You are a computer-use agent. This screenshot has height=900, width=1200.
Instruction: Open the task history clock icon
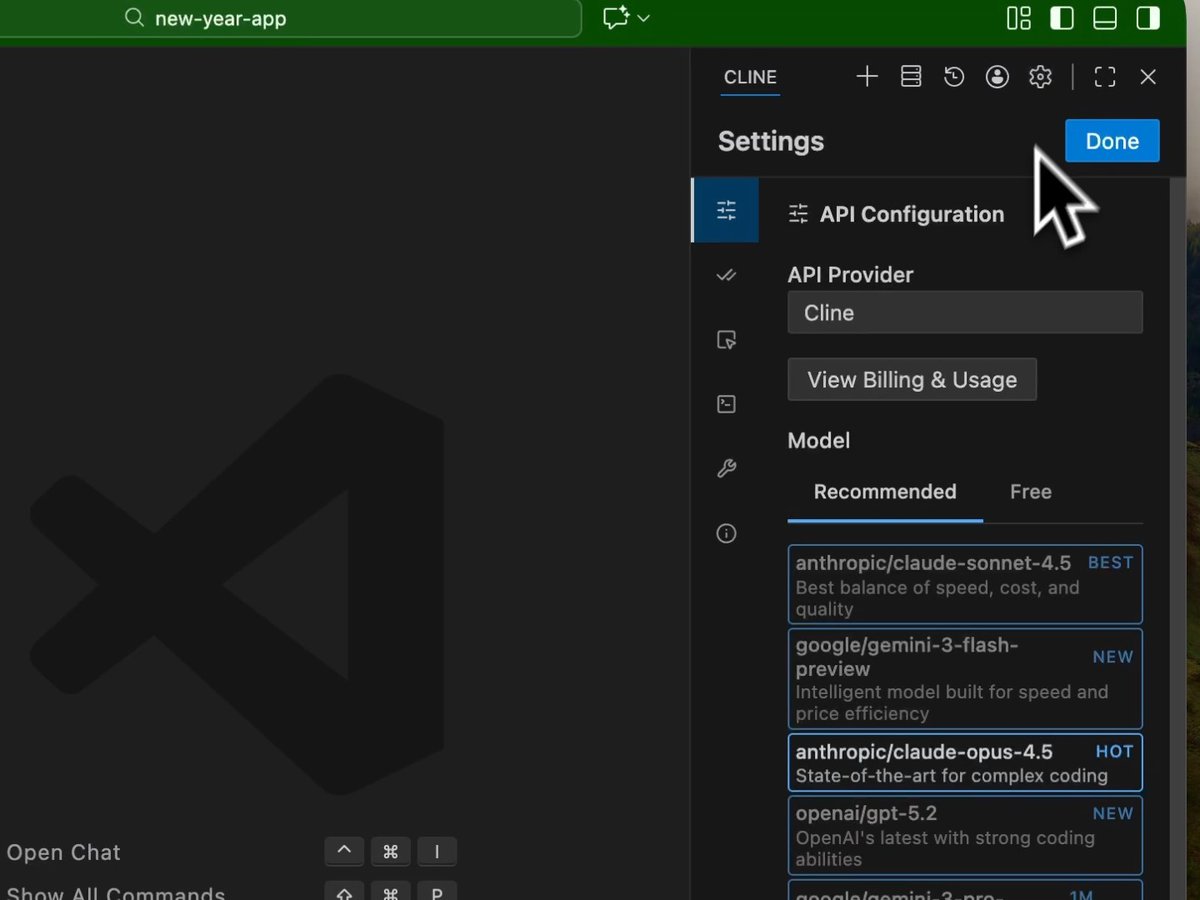pyautogui.click(x=954, y=77)
